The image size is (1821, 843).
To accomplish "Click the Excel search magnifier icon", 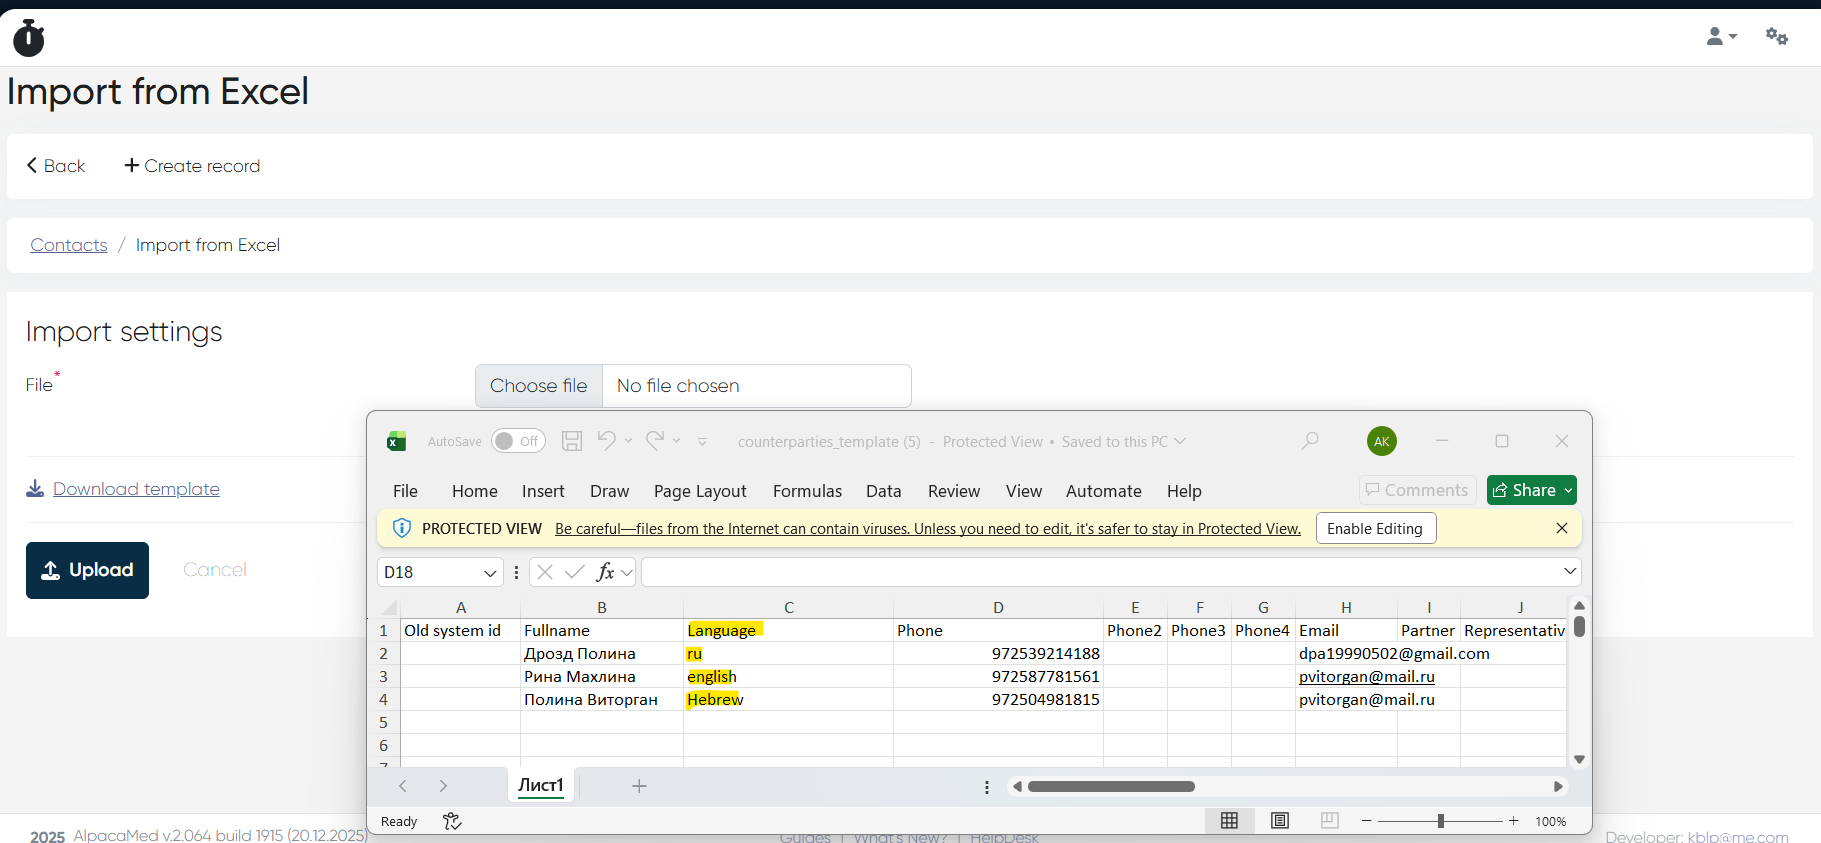I will point(1310,441).
